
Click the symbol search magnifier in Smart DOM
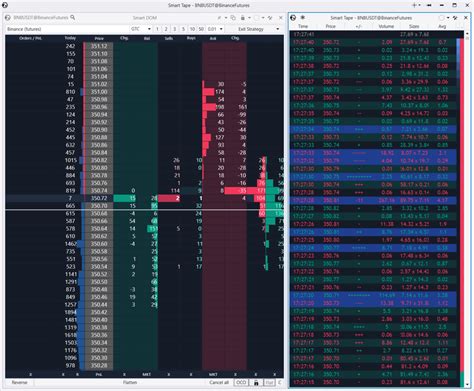tap(73, 17)
